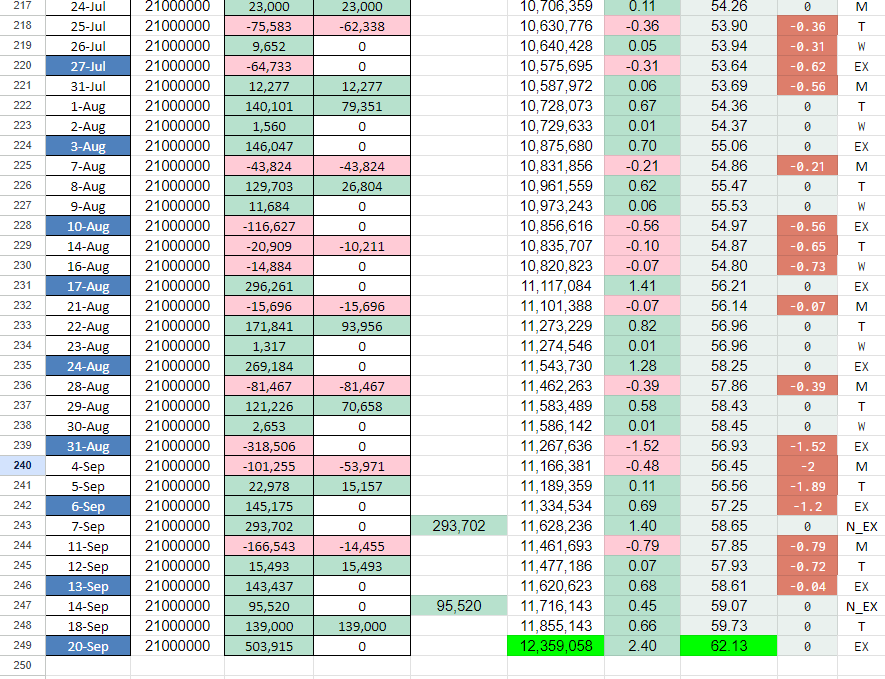This screenshot has height=679, width=885.
Task: Click cell showing 140,101
Action: [269, 106]
